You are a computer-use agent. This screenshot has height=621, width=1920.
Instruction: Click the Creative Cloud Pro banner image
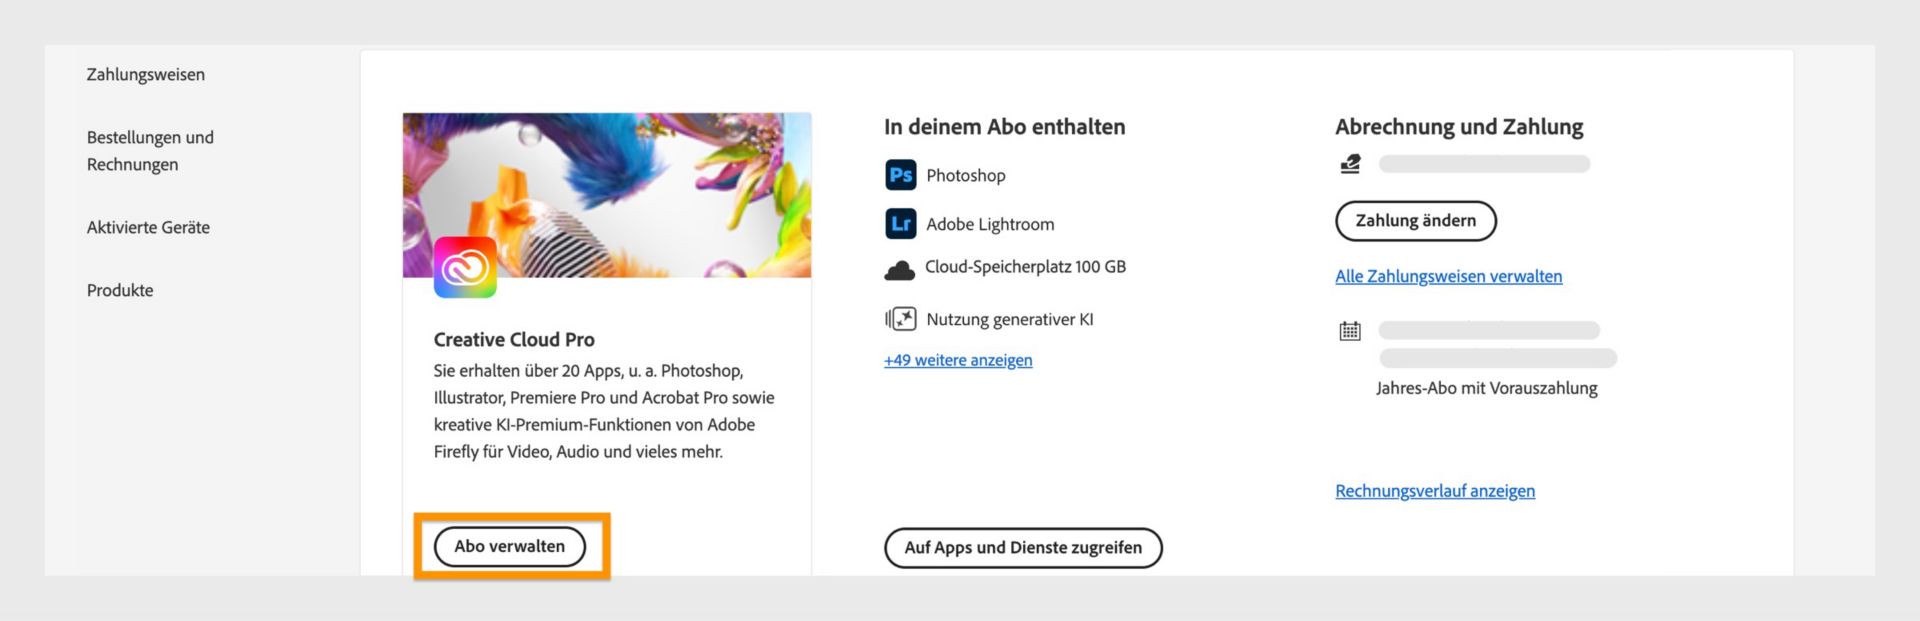(607, 195)
